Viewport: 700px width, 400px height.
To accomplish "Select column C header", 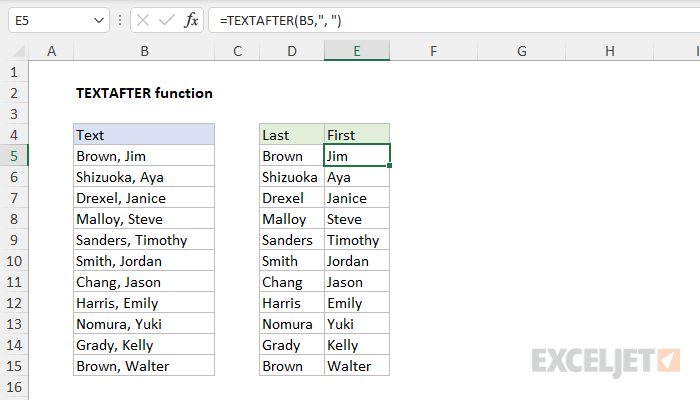I will point(237,51).
